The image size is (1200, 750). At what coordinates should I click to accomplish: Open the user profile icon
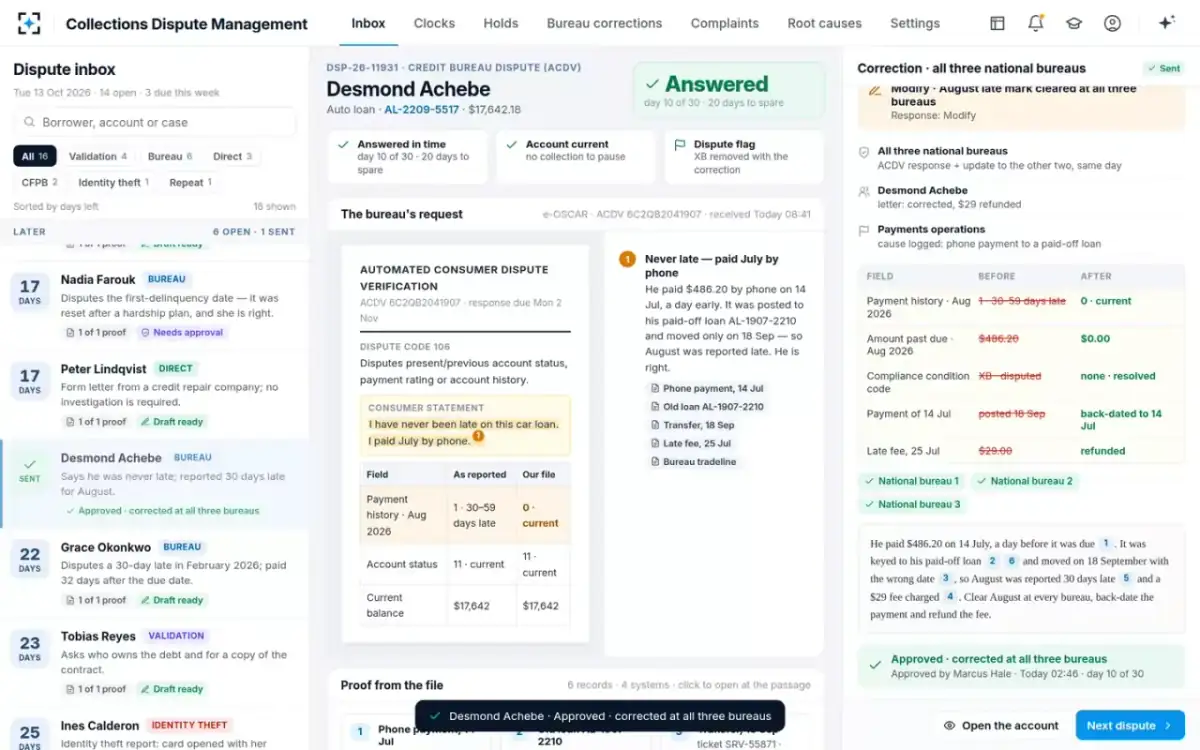[1112, 23]
